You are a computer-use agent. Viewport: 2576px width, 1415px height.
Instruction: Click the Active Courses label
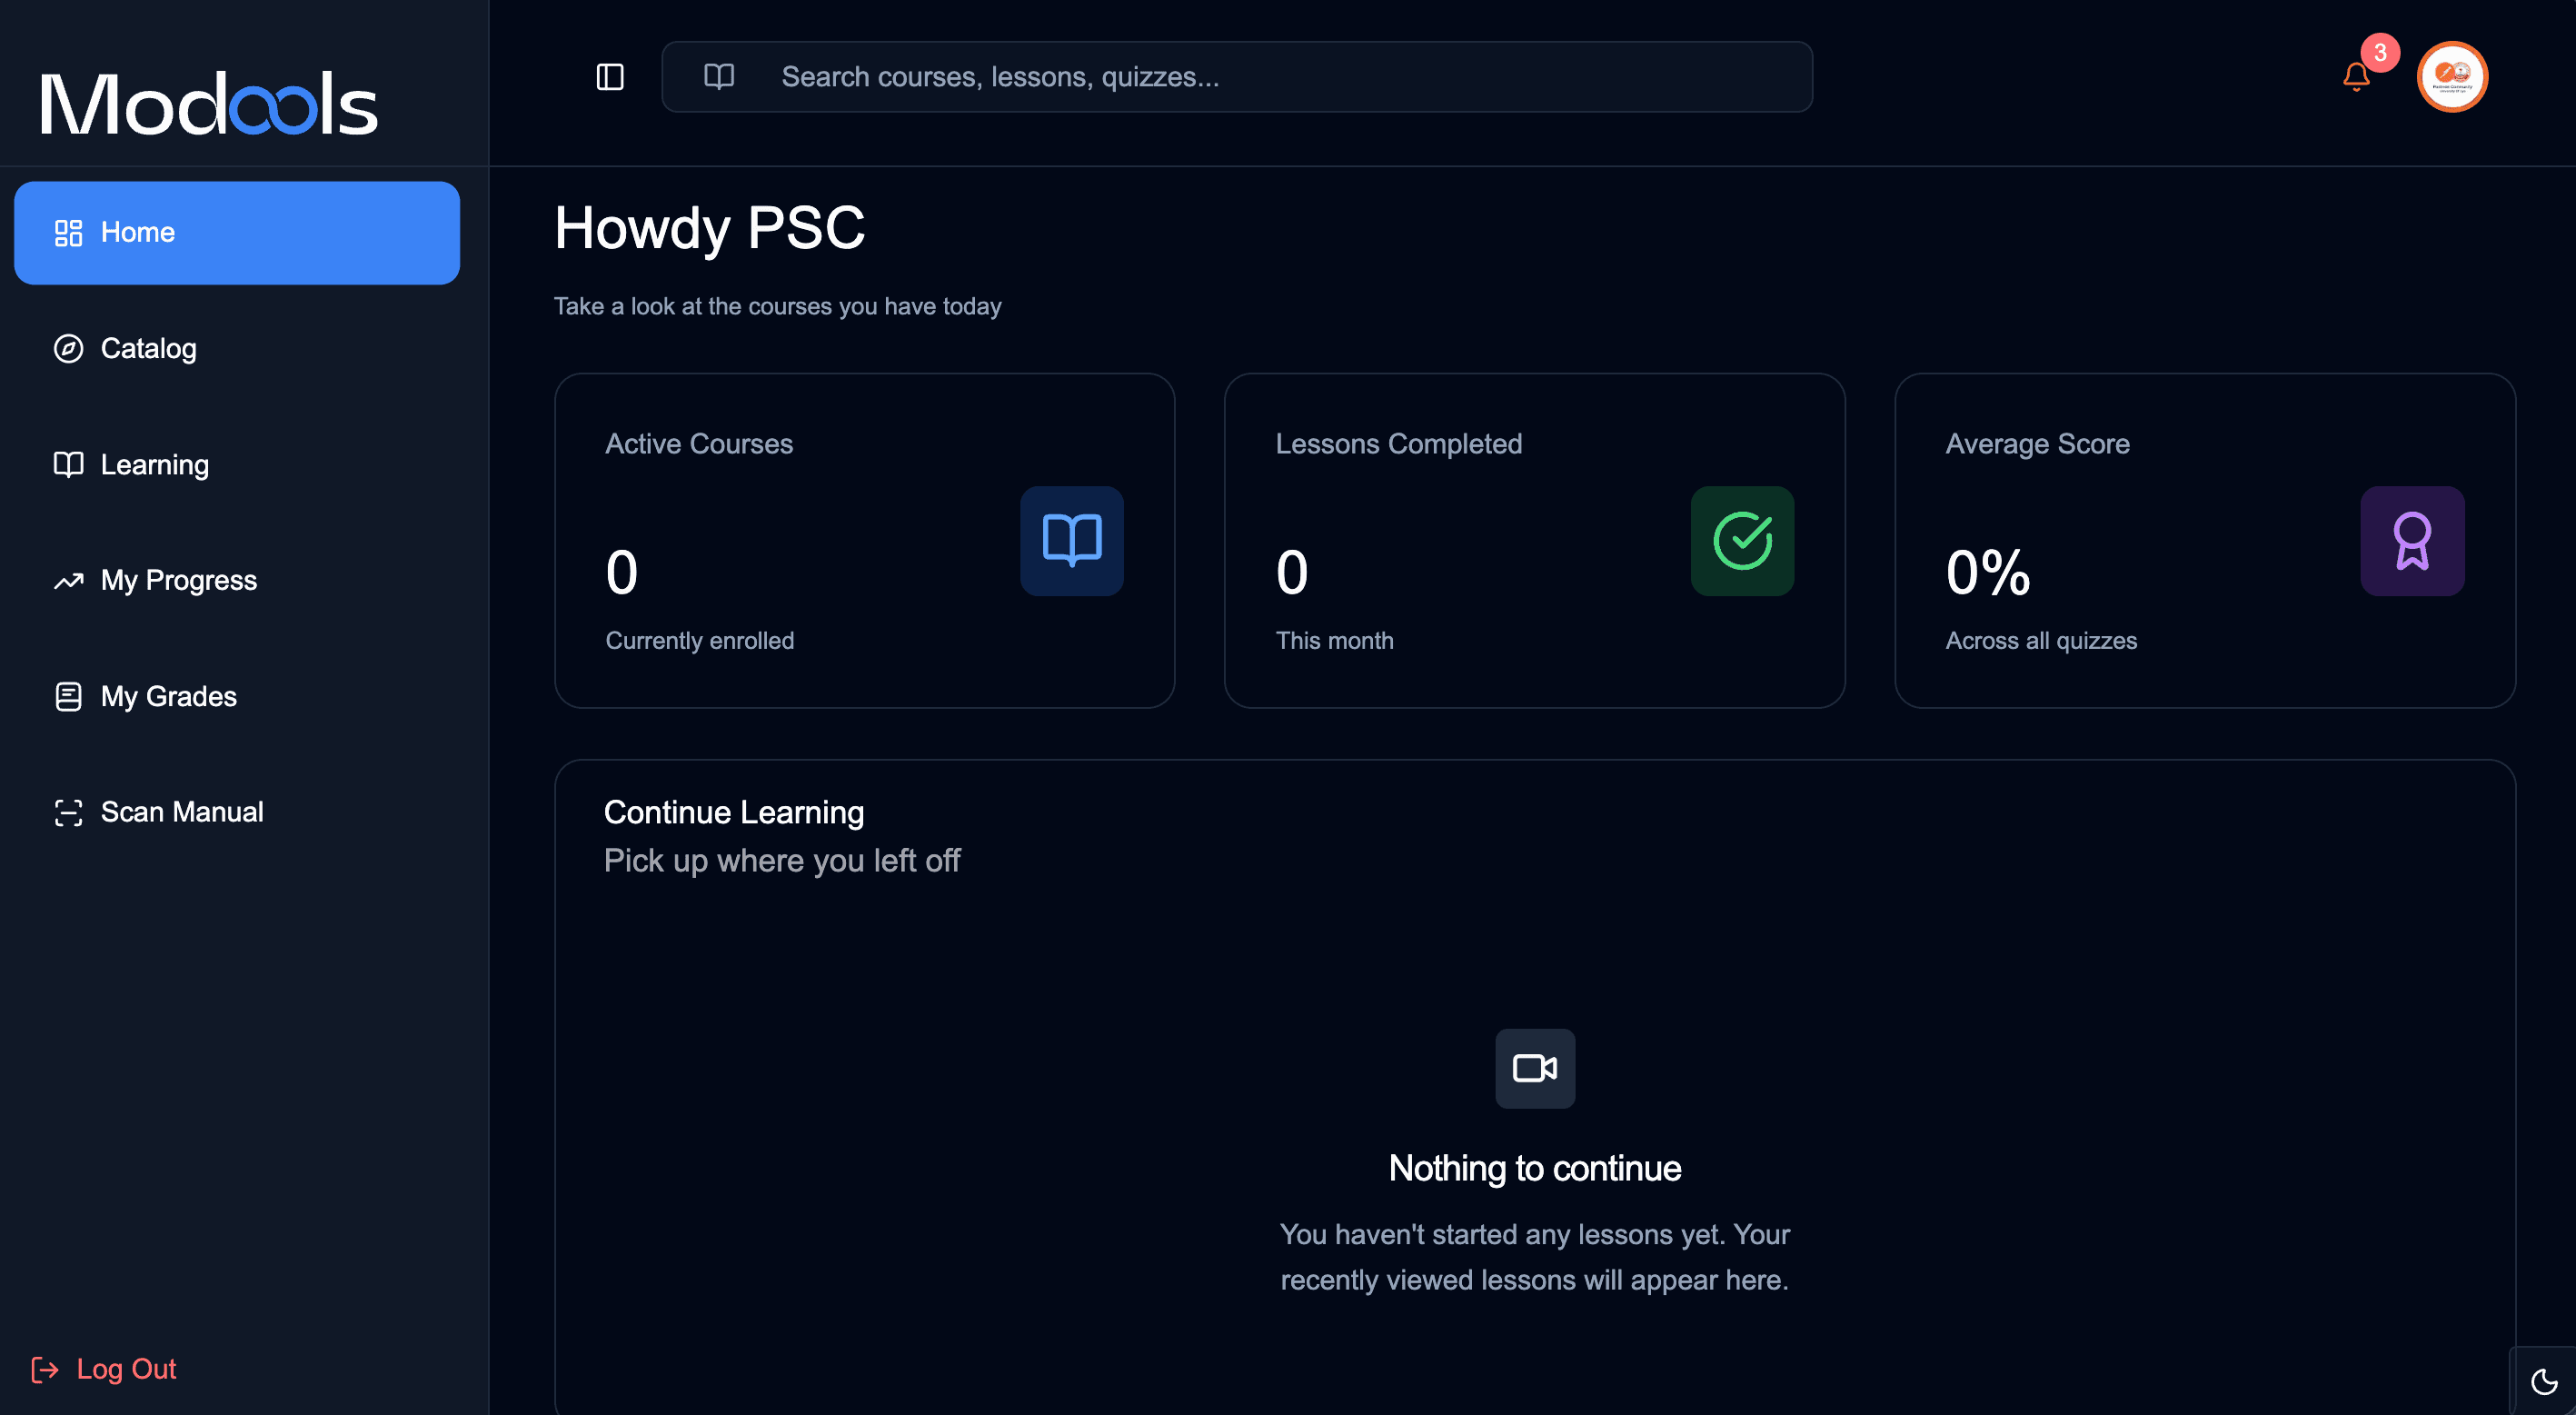click(699, 444)
